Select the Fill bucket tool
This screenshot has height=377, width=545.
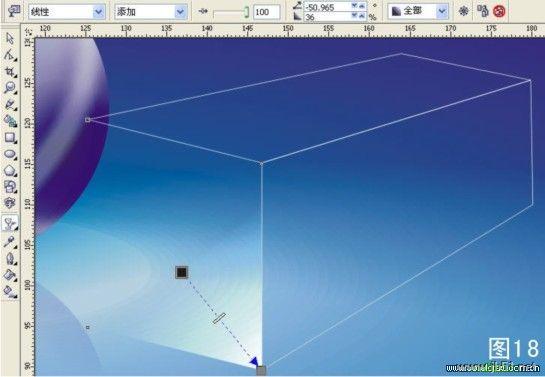[10, 275]
